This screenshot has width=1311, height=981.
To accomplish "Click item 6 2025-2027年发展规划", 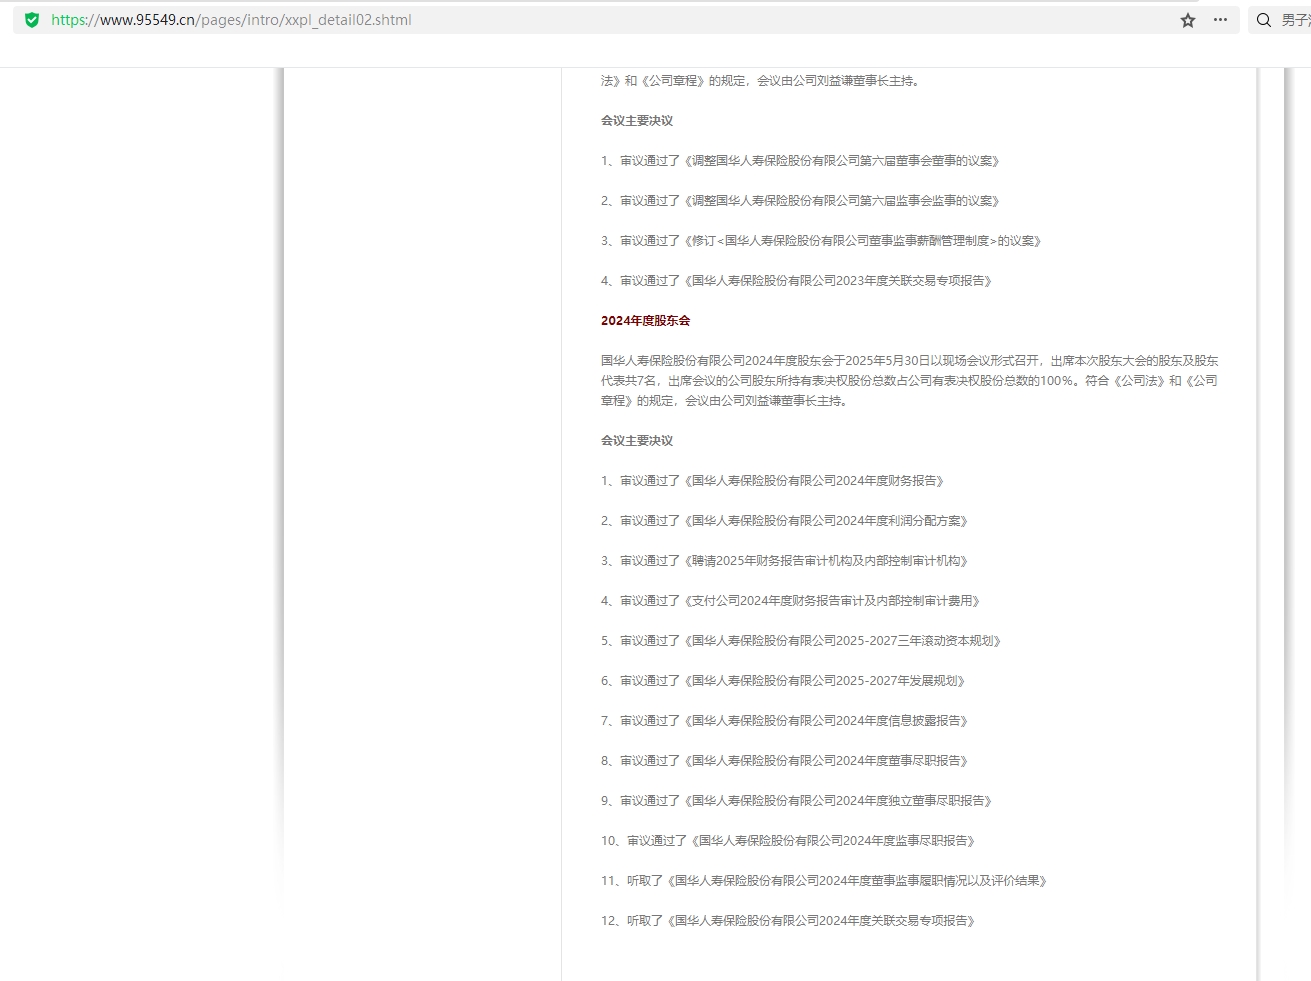I will coord(783,681).
